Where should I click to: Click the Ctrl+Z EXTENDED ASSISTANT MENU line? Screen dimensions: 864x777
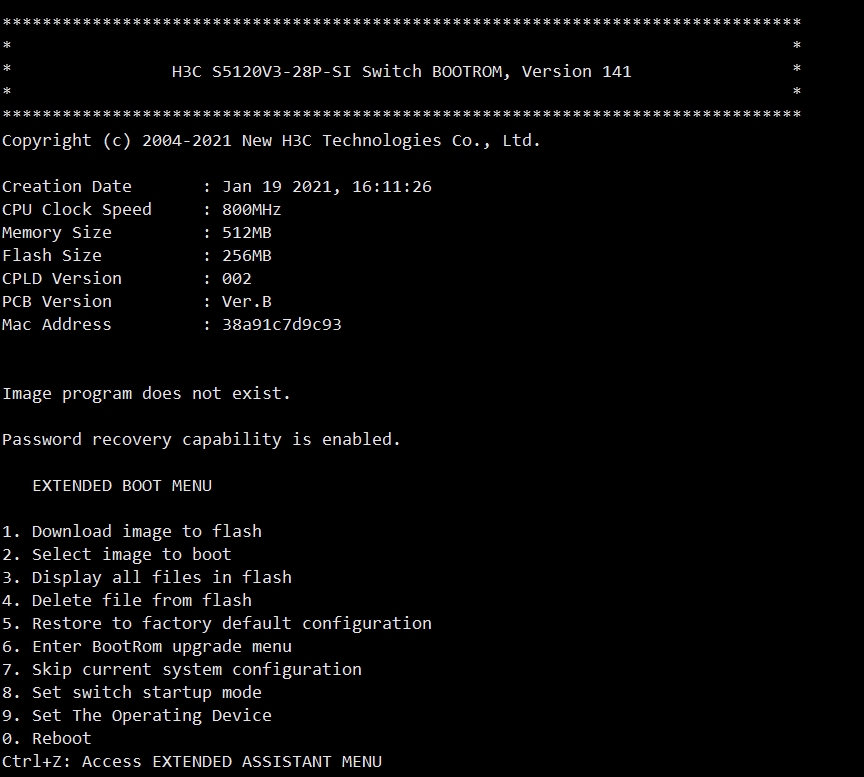tap(192, 761)
